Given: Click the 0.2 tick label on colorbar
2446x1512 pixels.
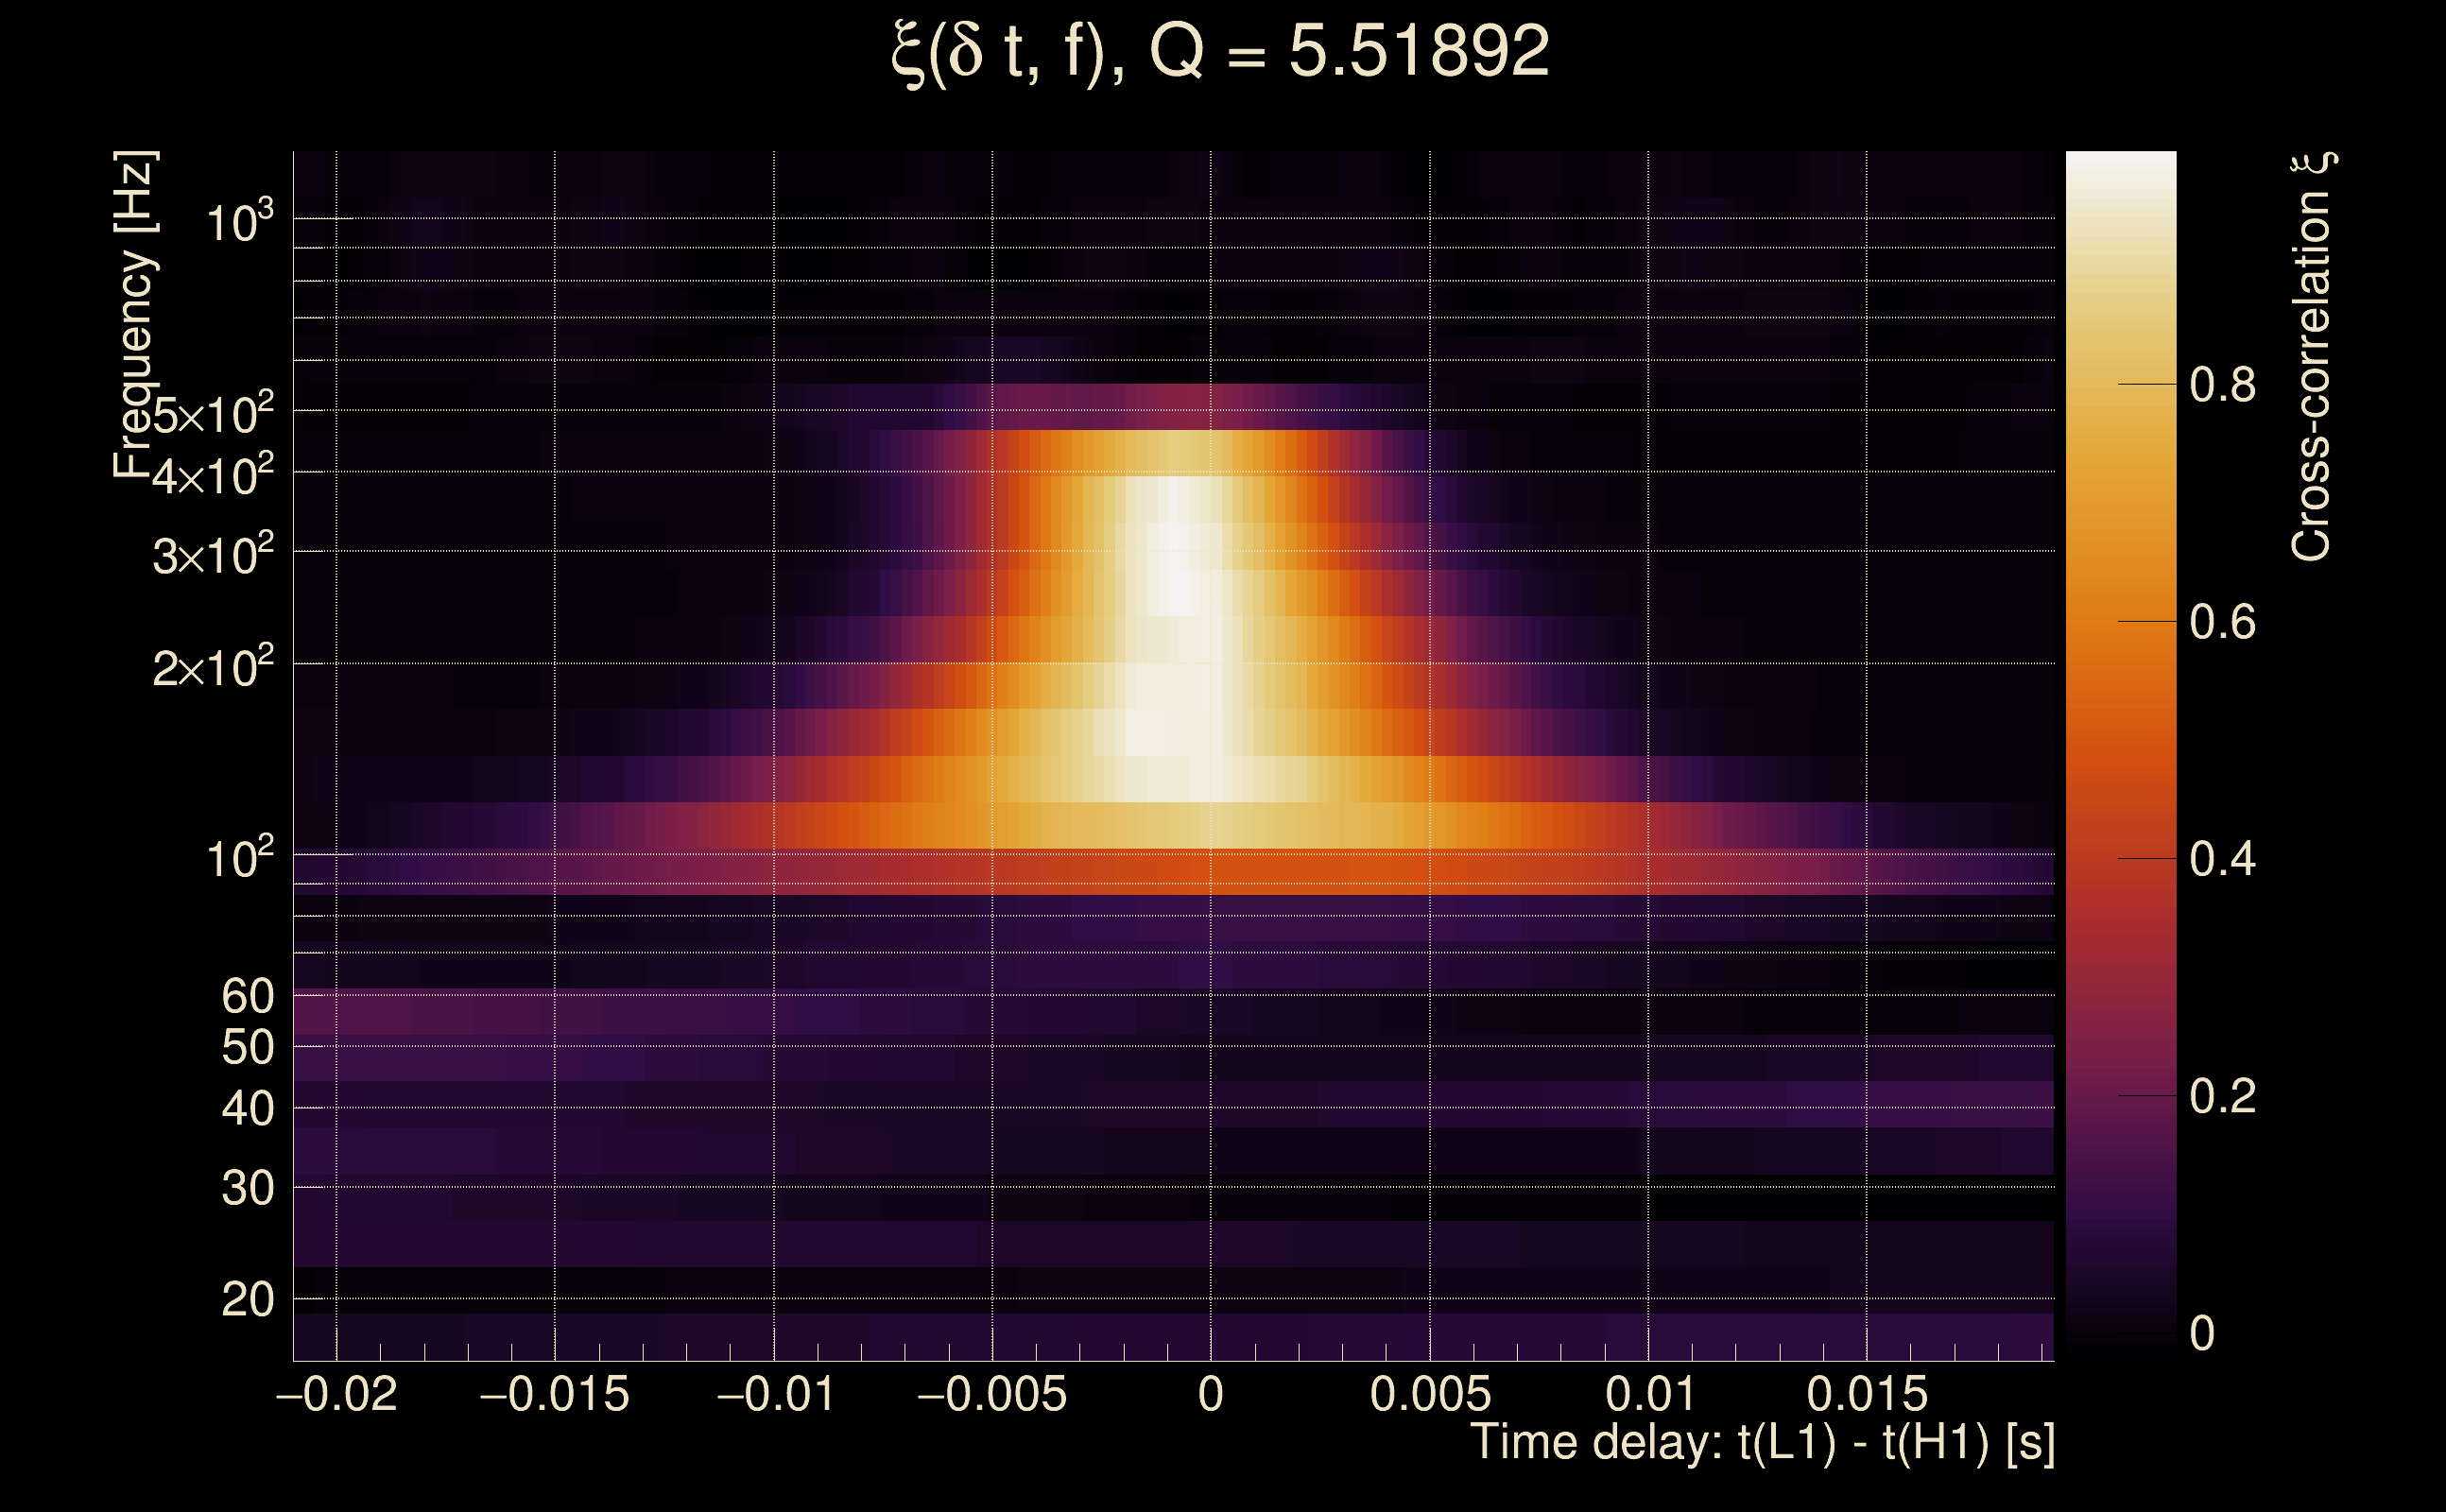Looking at the screenshot, I should click(2222, 1096).
